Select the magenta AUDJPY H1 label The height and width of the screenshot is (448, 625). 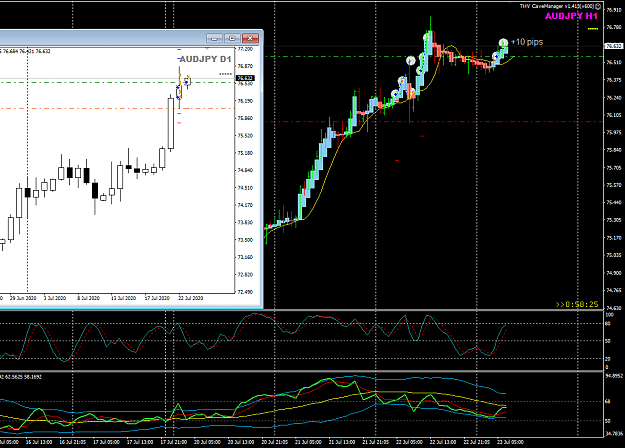click(571, 16)
